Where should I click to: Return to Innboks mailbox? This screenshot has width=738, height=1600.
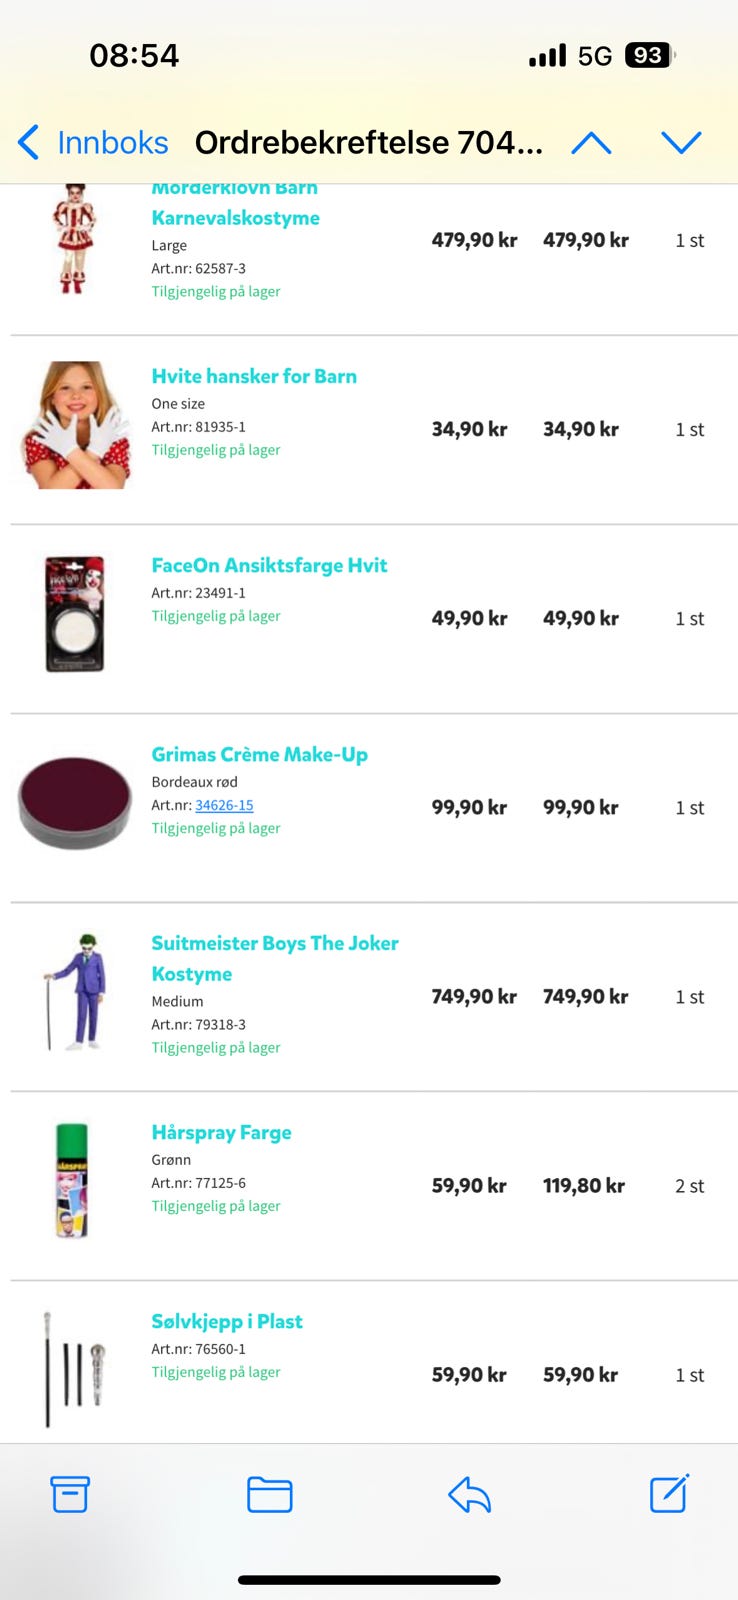tap(112, 143)
